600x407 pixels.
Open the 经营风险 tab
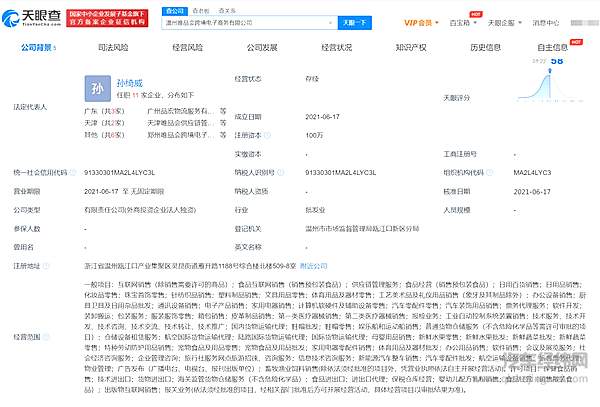[188, 47]
